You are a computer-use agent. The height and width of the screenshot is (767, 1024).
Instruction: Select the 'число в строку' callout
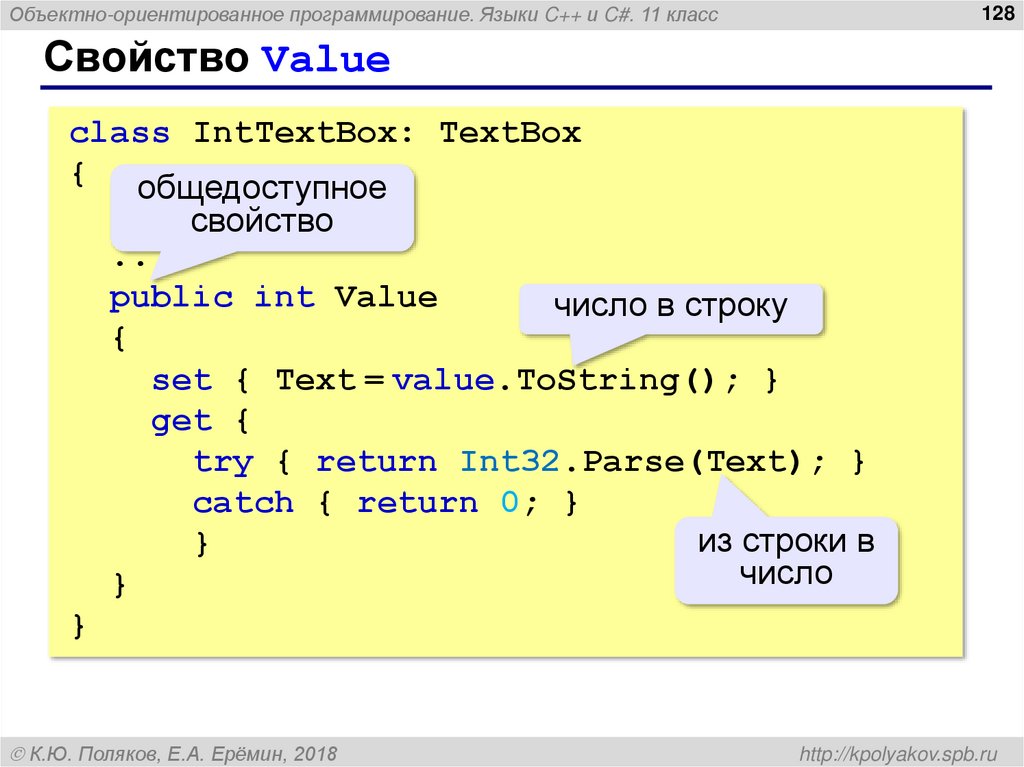671,308
